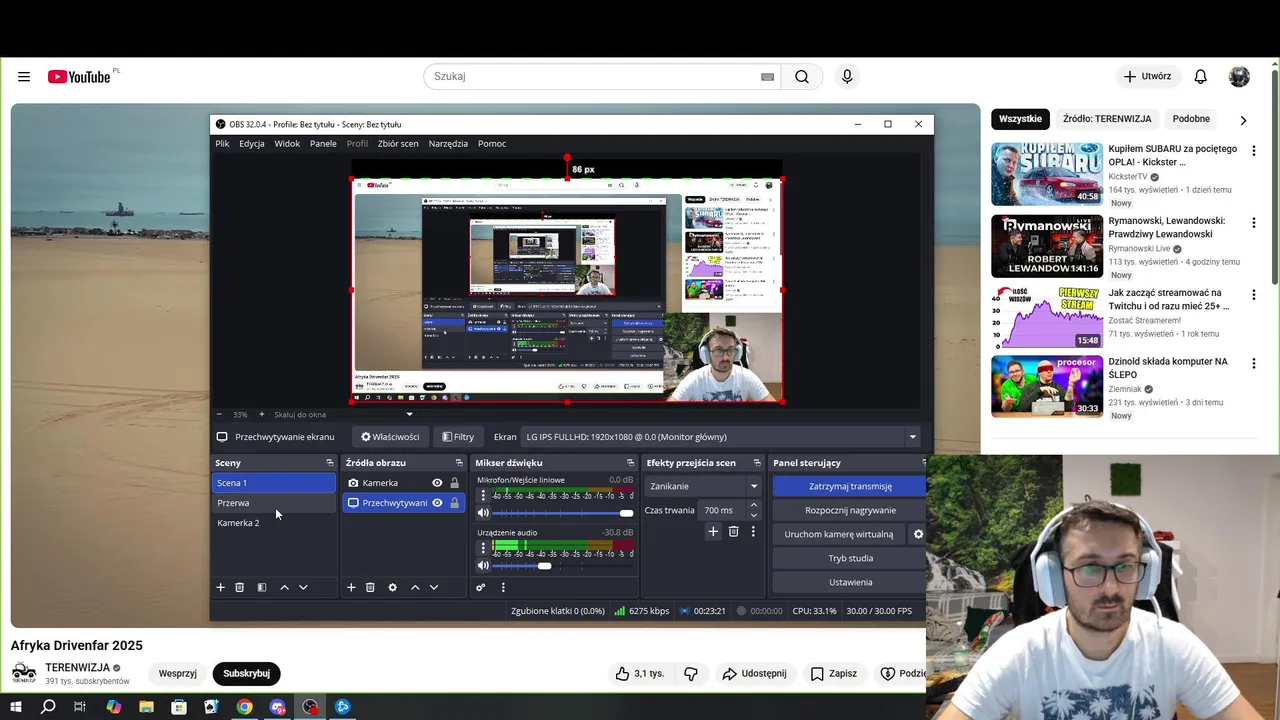Open YouTube notifications bell
The image size is (1280, 720).
(1201, 77)
